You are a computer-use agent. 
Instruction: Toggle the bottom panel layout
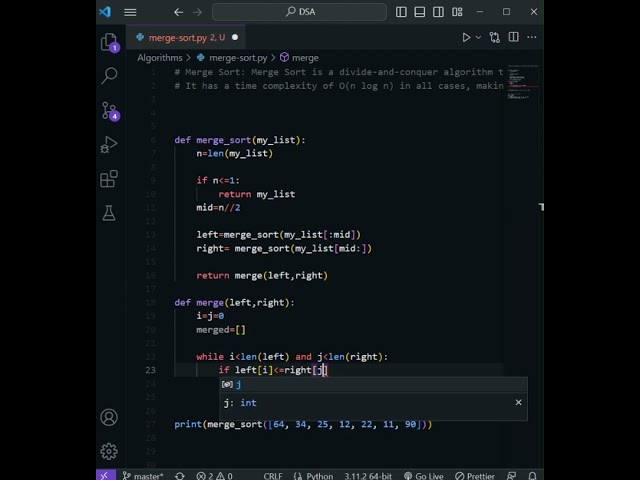420,12
